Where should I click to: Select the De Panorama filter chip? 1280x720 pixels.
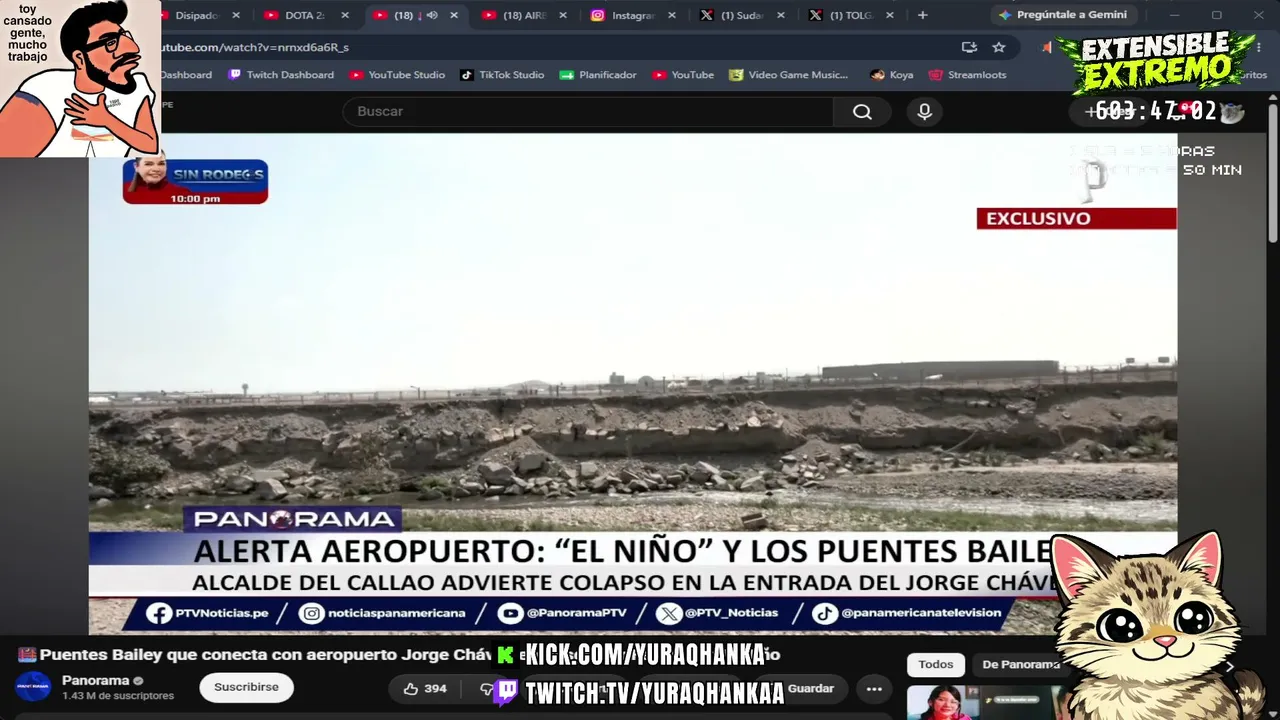point(1020,665)
